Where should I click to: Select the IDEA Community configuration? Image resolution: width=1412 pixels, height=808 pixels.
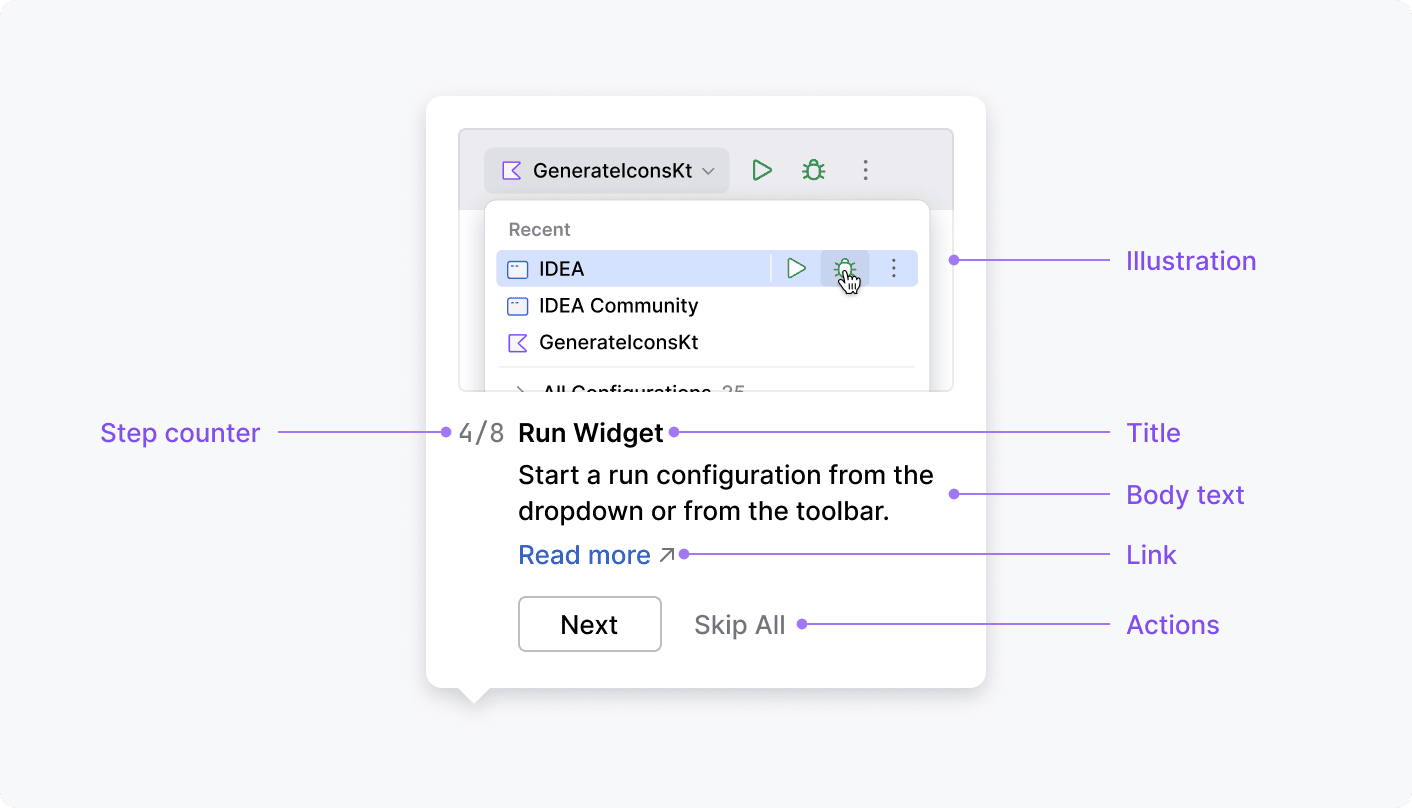pos(618,306)
